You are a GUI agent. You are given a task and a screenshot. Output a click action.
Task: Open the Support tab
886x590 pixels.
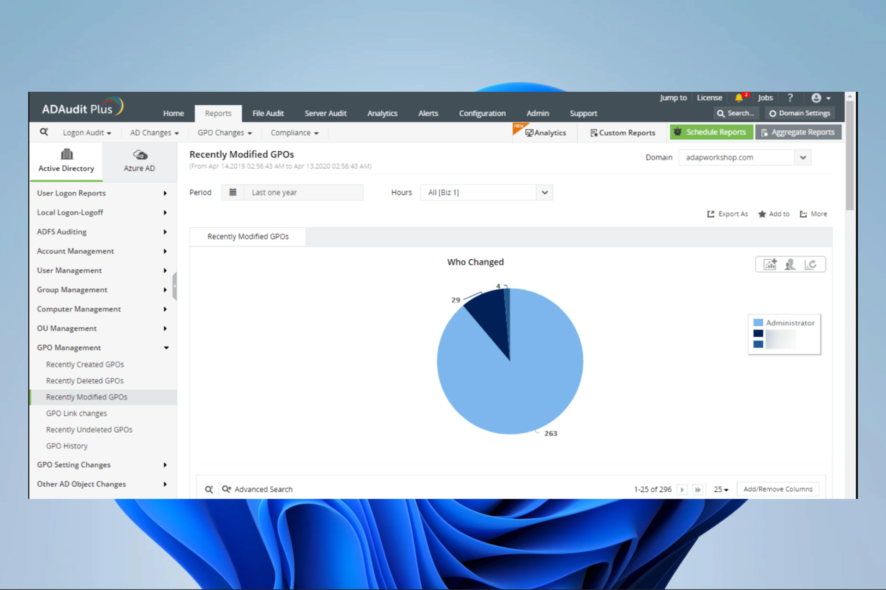pyautogui.click(x=583, y=113)
